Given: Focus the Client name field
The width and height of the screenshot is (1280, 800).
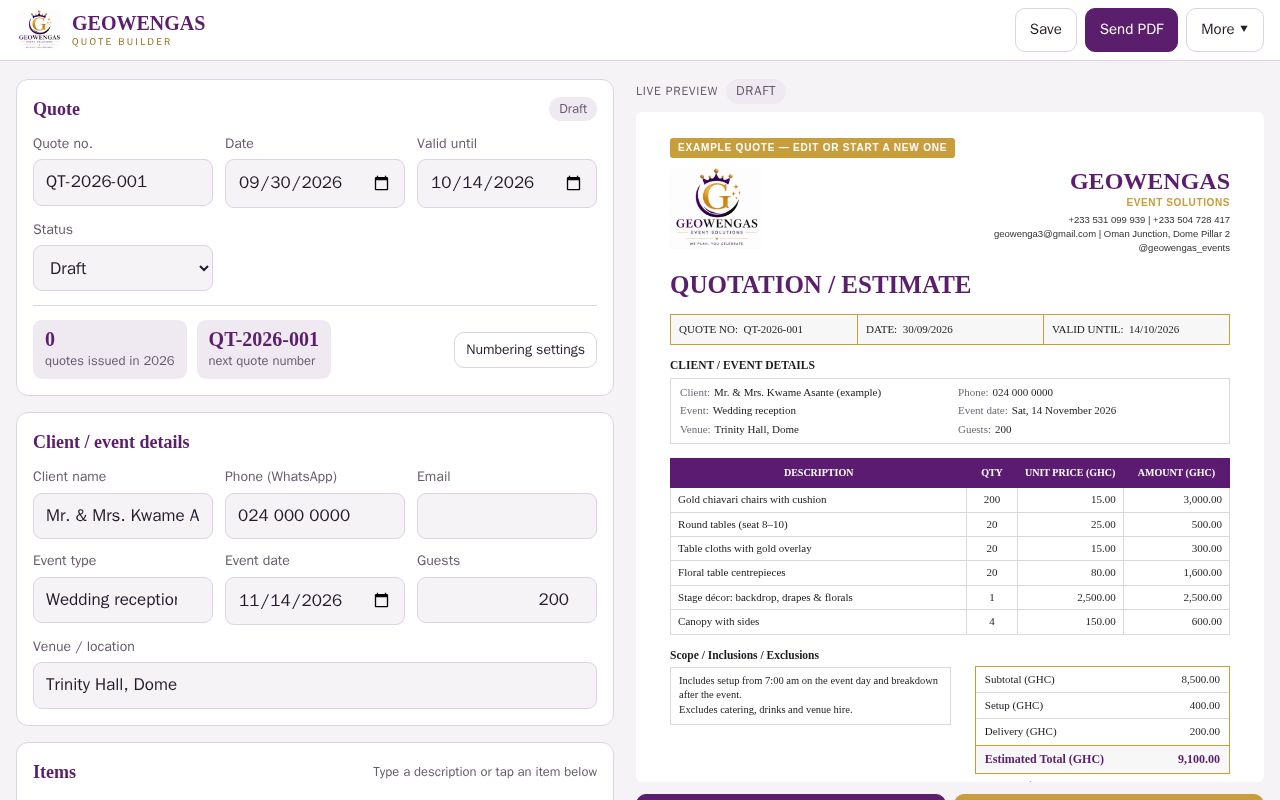Looking at the screenshot, I should click(123, 516).
